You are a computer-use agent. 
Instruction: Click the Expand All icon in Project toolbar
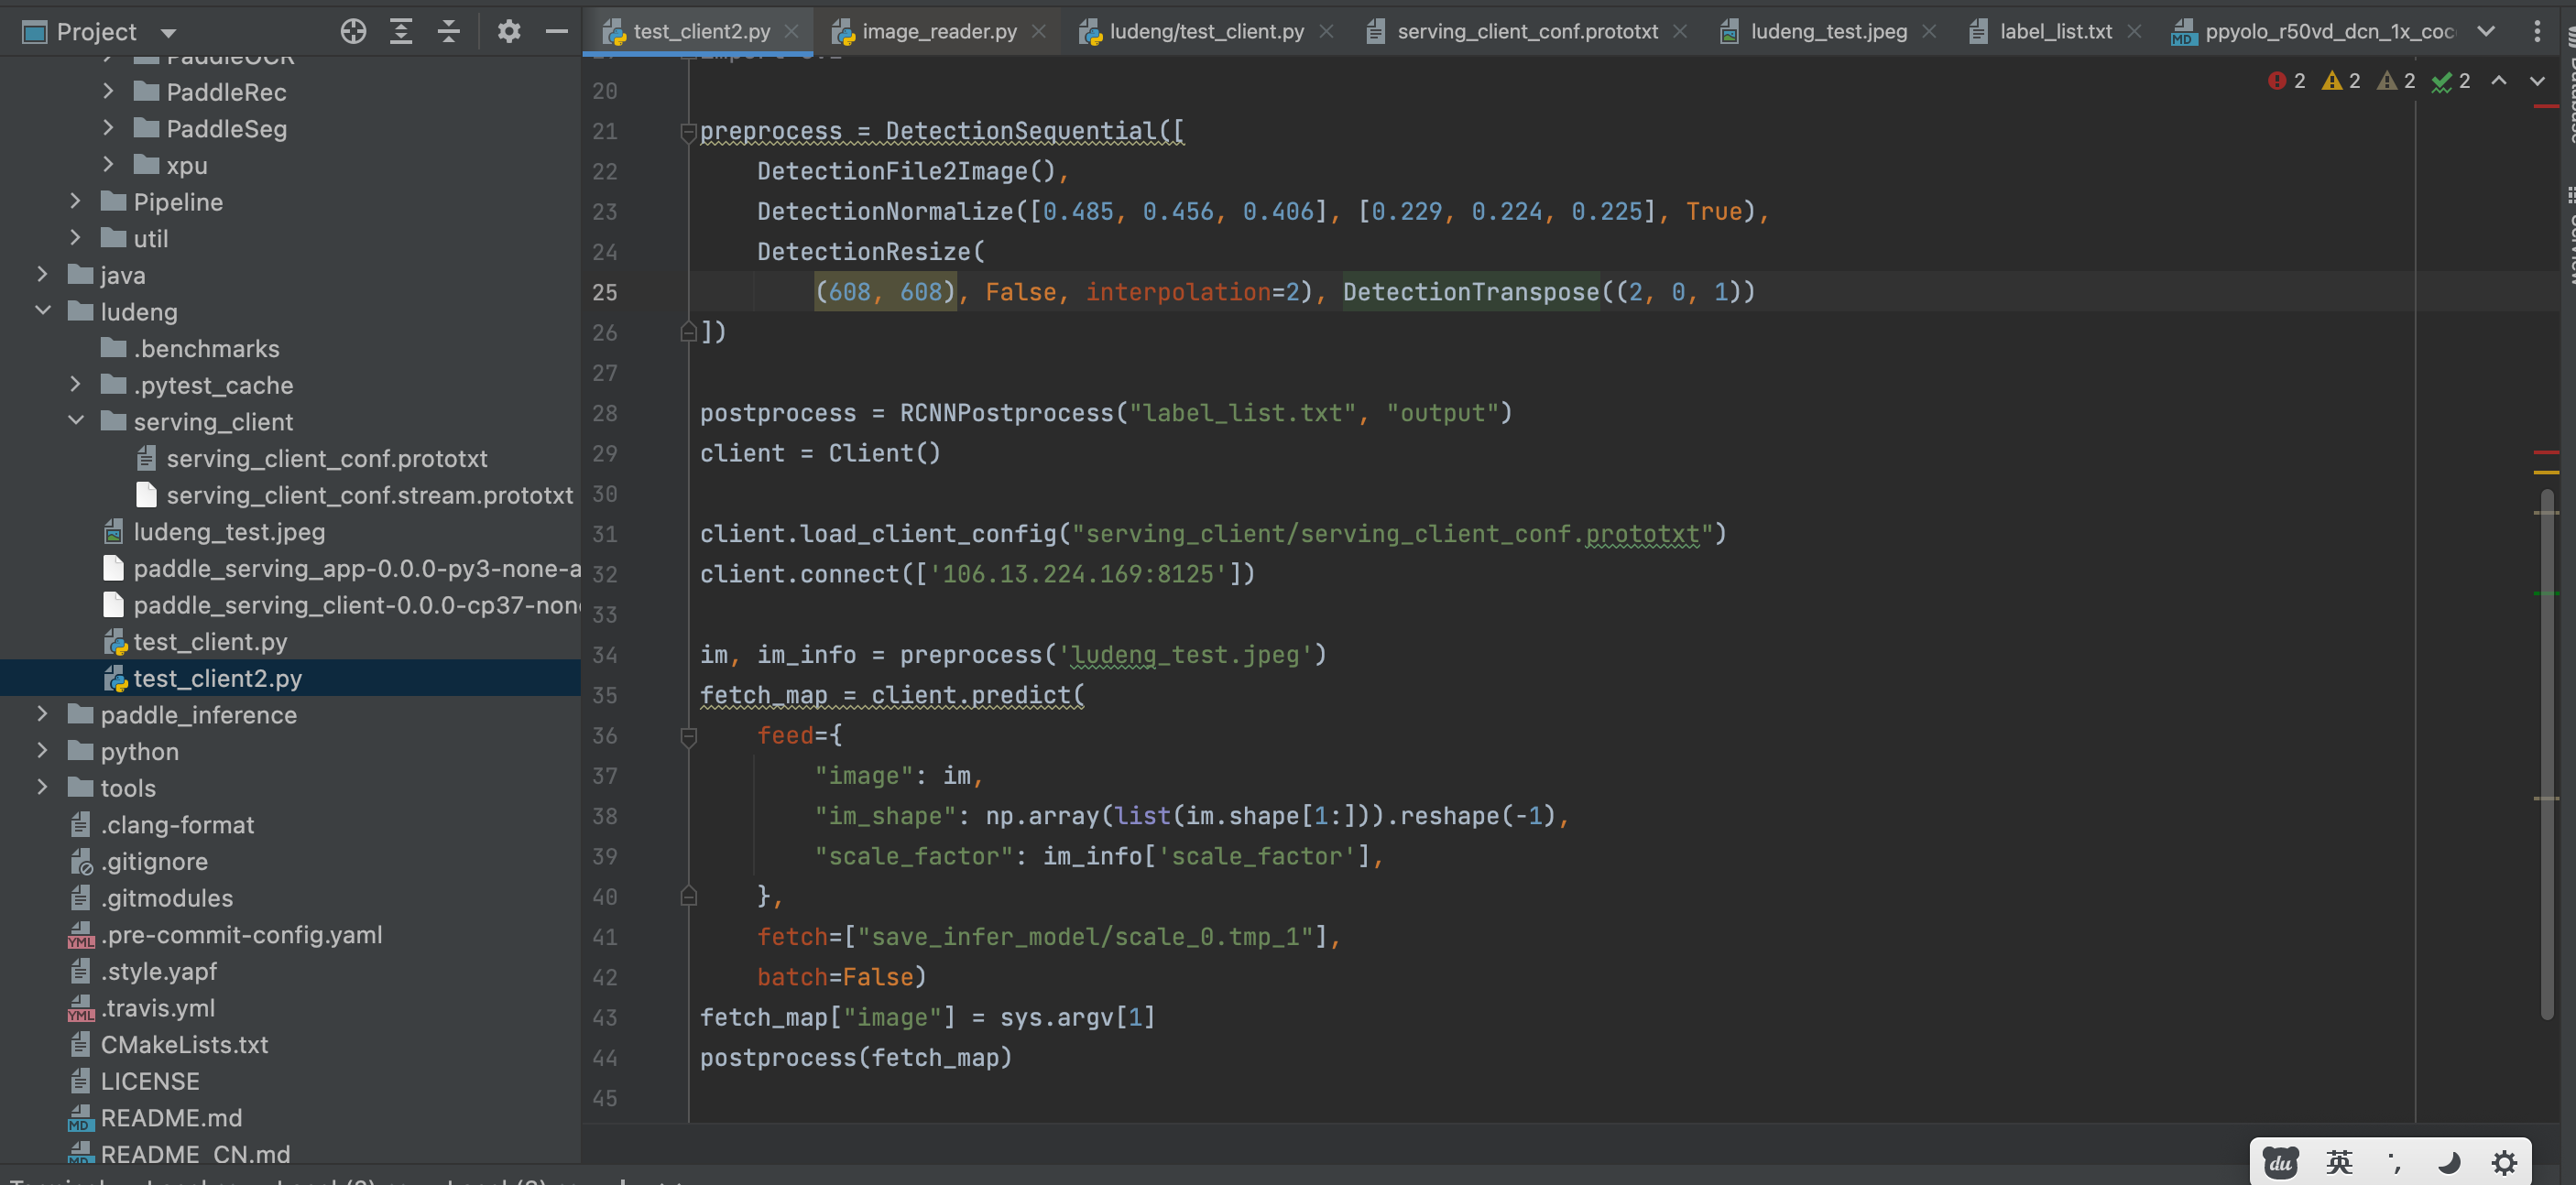click(401, 31)
